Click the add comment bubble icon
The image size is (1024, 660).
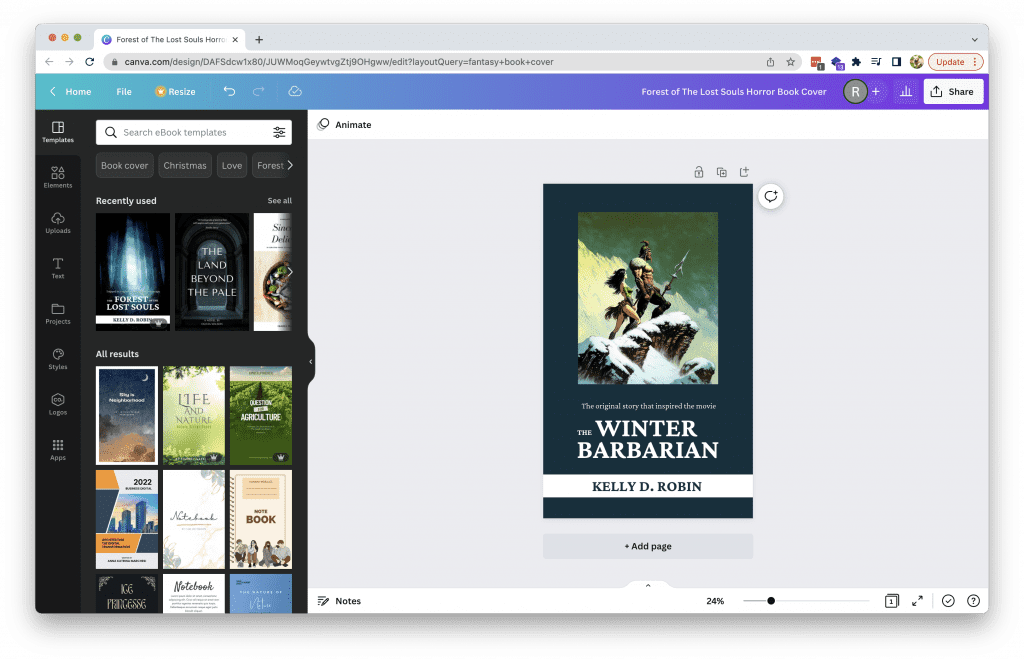(770, 196)
